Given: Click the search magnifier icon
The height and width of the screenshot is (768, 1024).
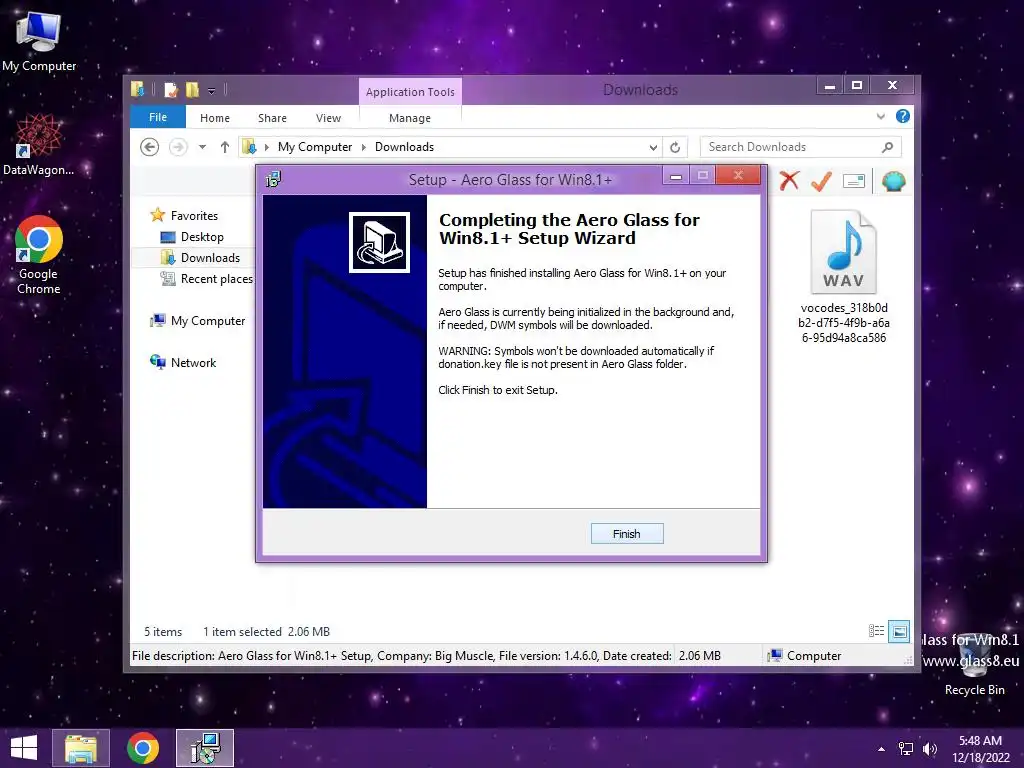Looking at the screenshot, I should click(888, 147).
